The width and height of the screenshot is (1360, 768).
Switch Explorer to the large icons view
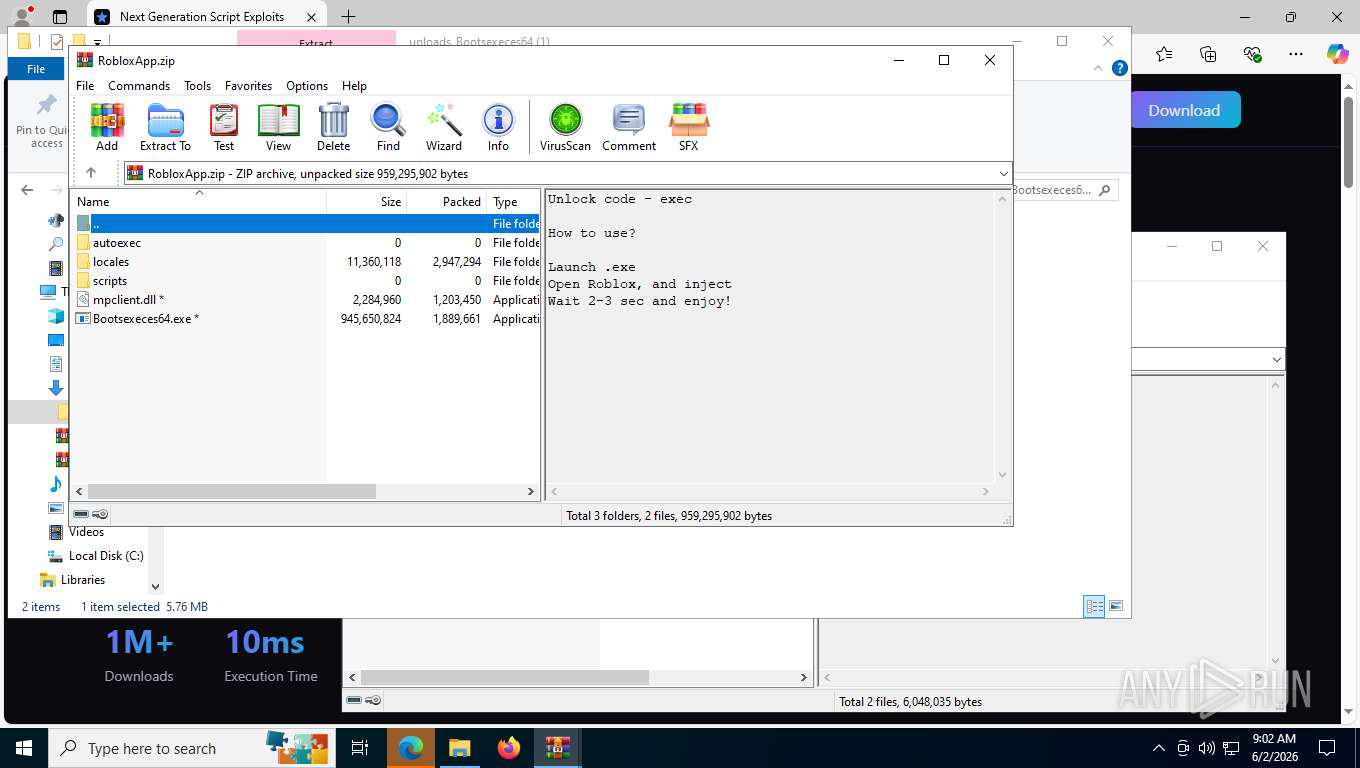(x=1116, y=606)
